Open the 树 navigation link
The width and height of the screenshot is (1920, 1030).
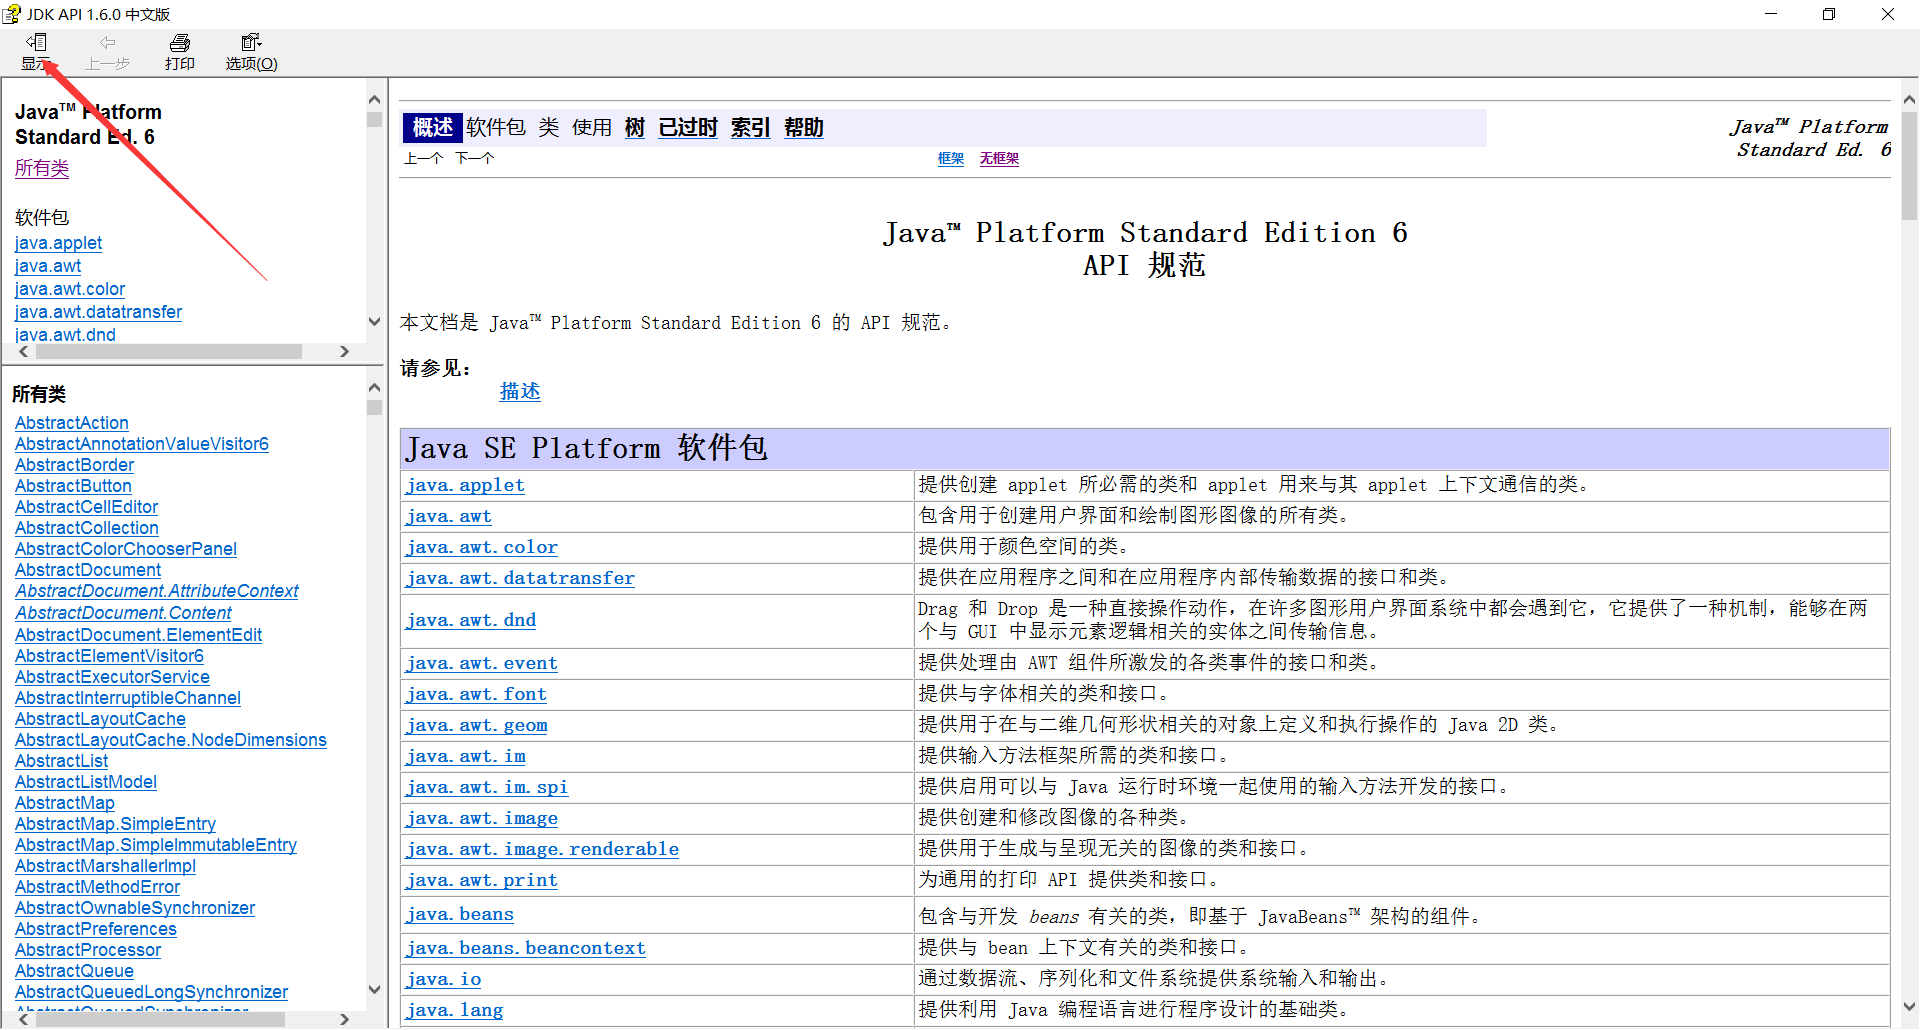634,128
